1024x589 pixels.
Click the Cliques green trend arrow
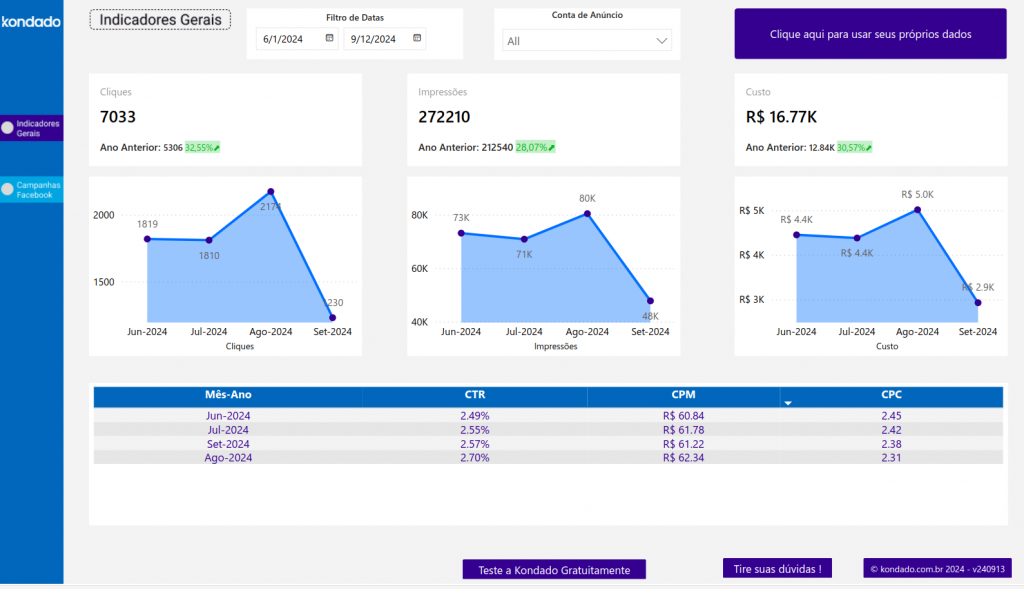217,148
